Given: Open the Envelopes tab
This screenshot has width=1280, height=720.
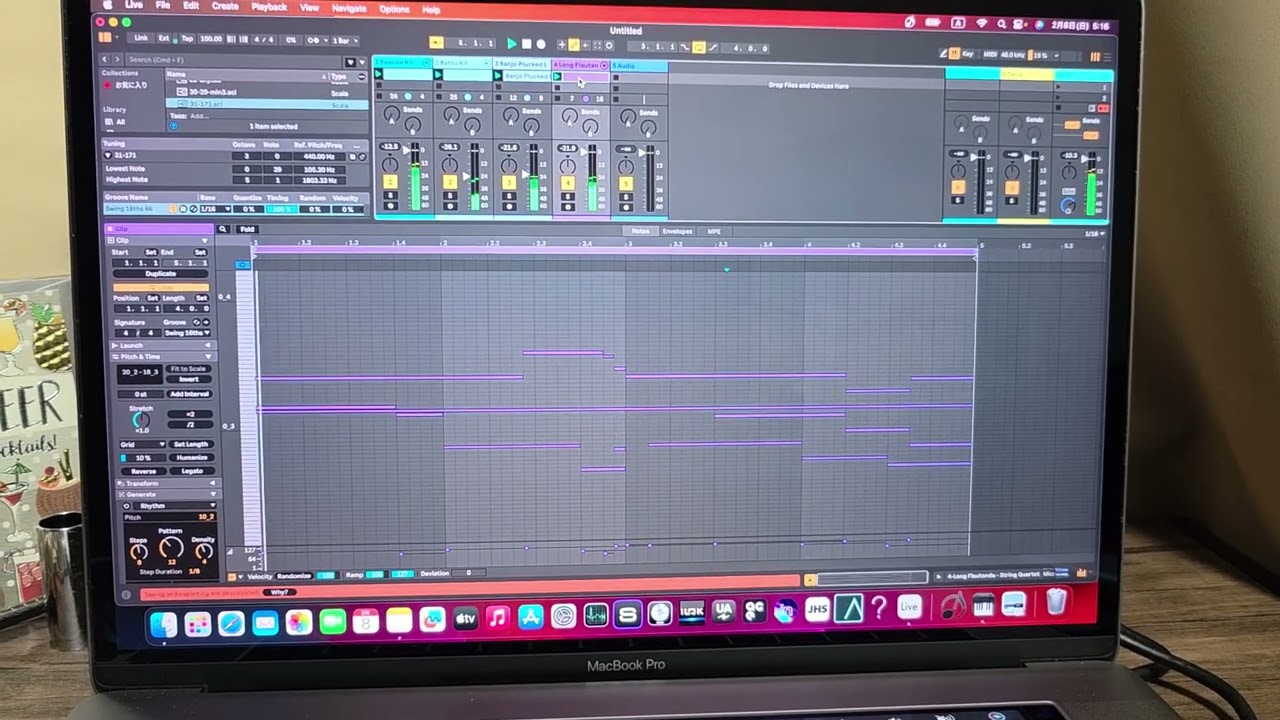Looking at the screenshot, I should coord(678,231).
